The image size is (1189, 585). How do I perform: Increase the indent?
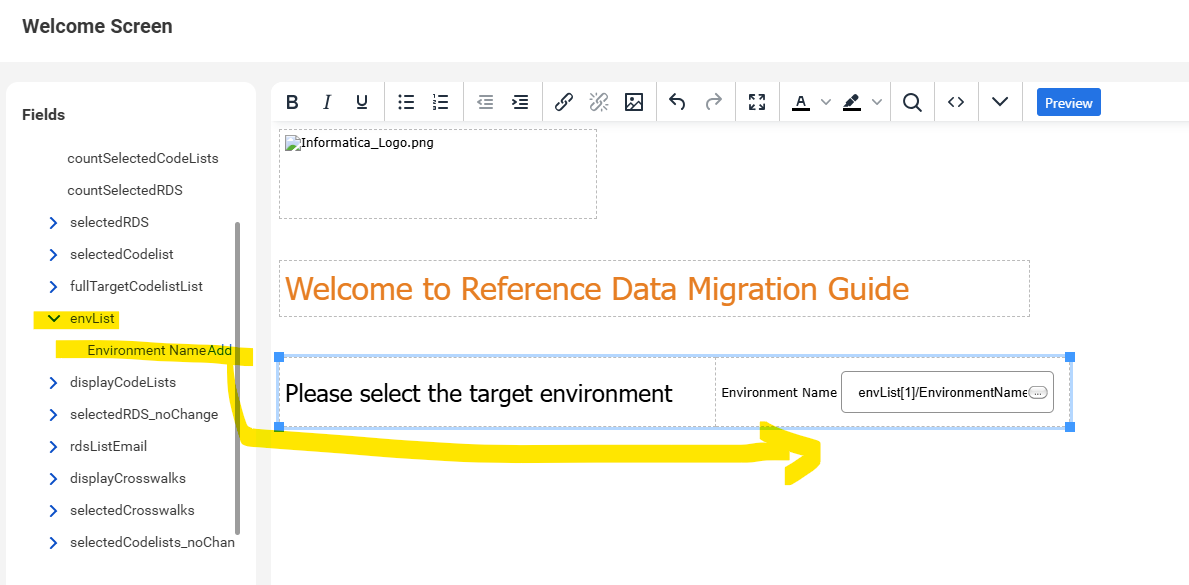520,102
